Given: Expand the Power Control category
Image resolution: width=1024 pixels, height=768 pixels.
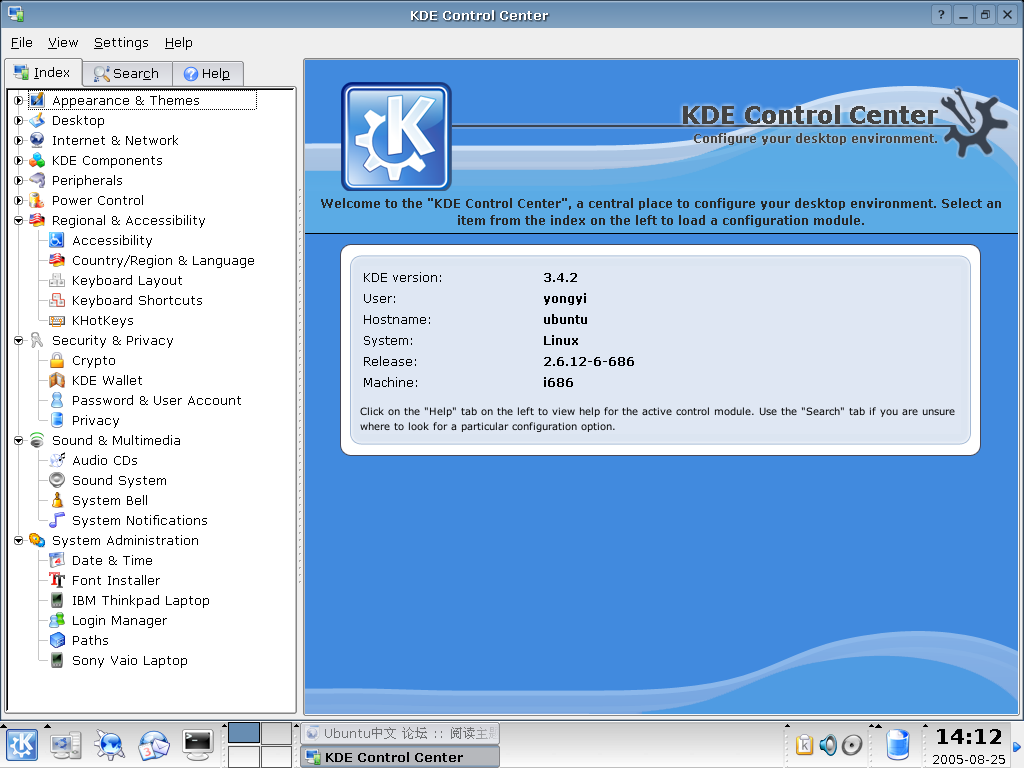Looking at the screenshot, I should click(x=18, y=200).
